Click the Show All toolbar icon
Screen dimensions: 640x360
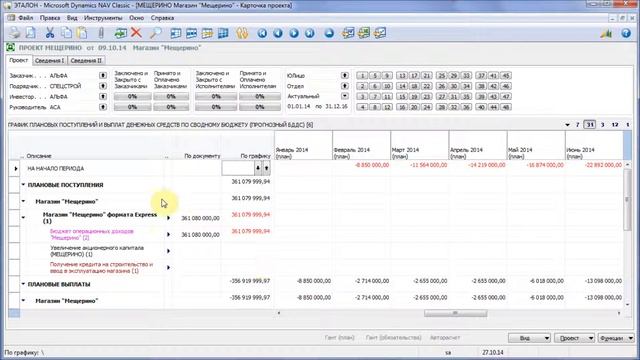point(223,33)
